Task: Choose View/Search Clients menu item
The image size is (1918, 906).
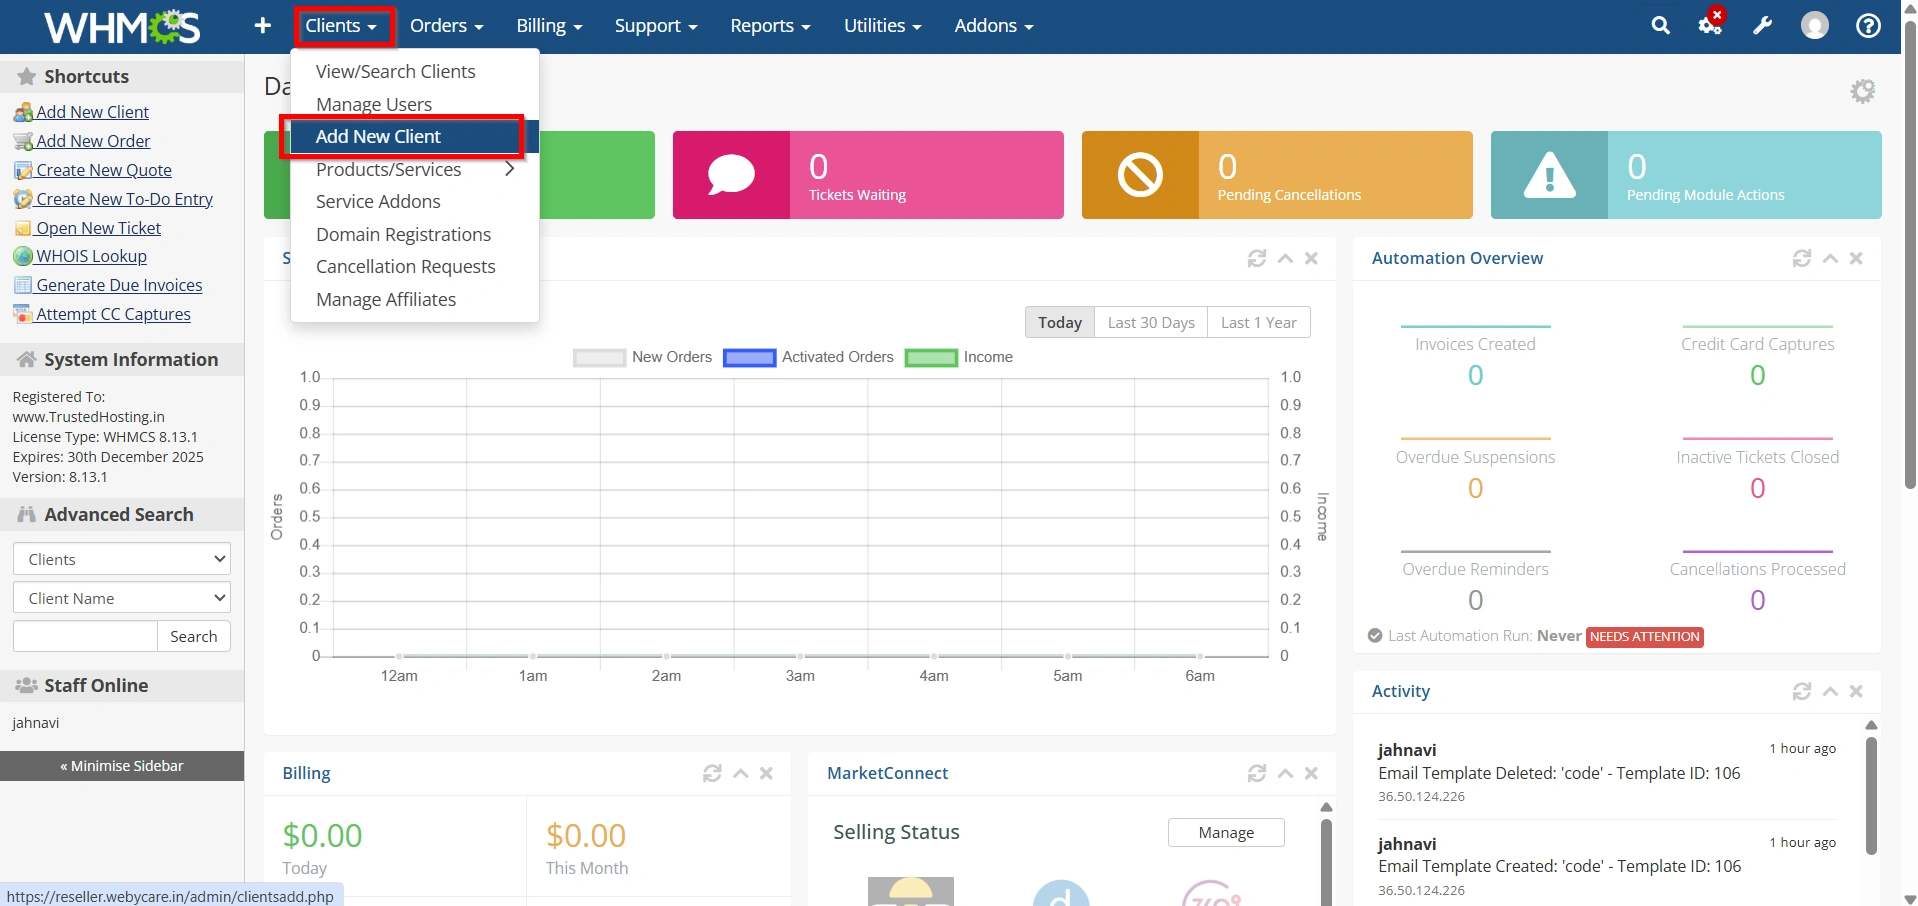Action: click(415, 72)
